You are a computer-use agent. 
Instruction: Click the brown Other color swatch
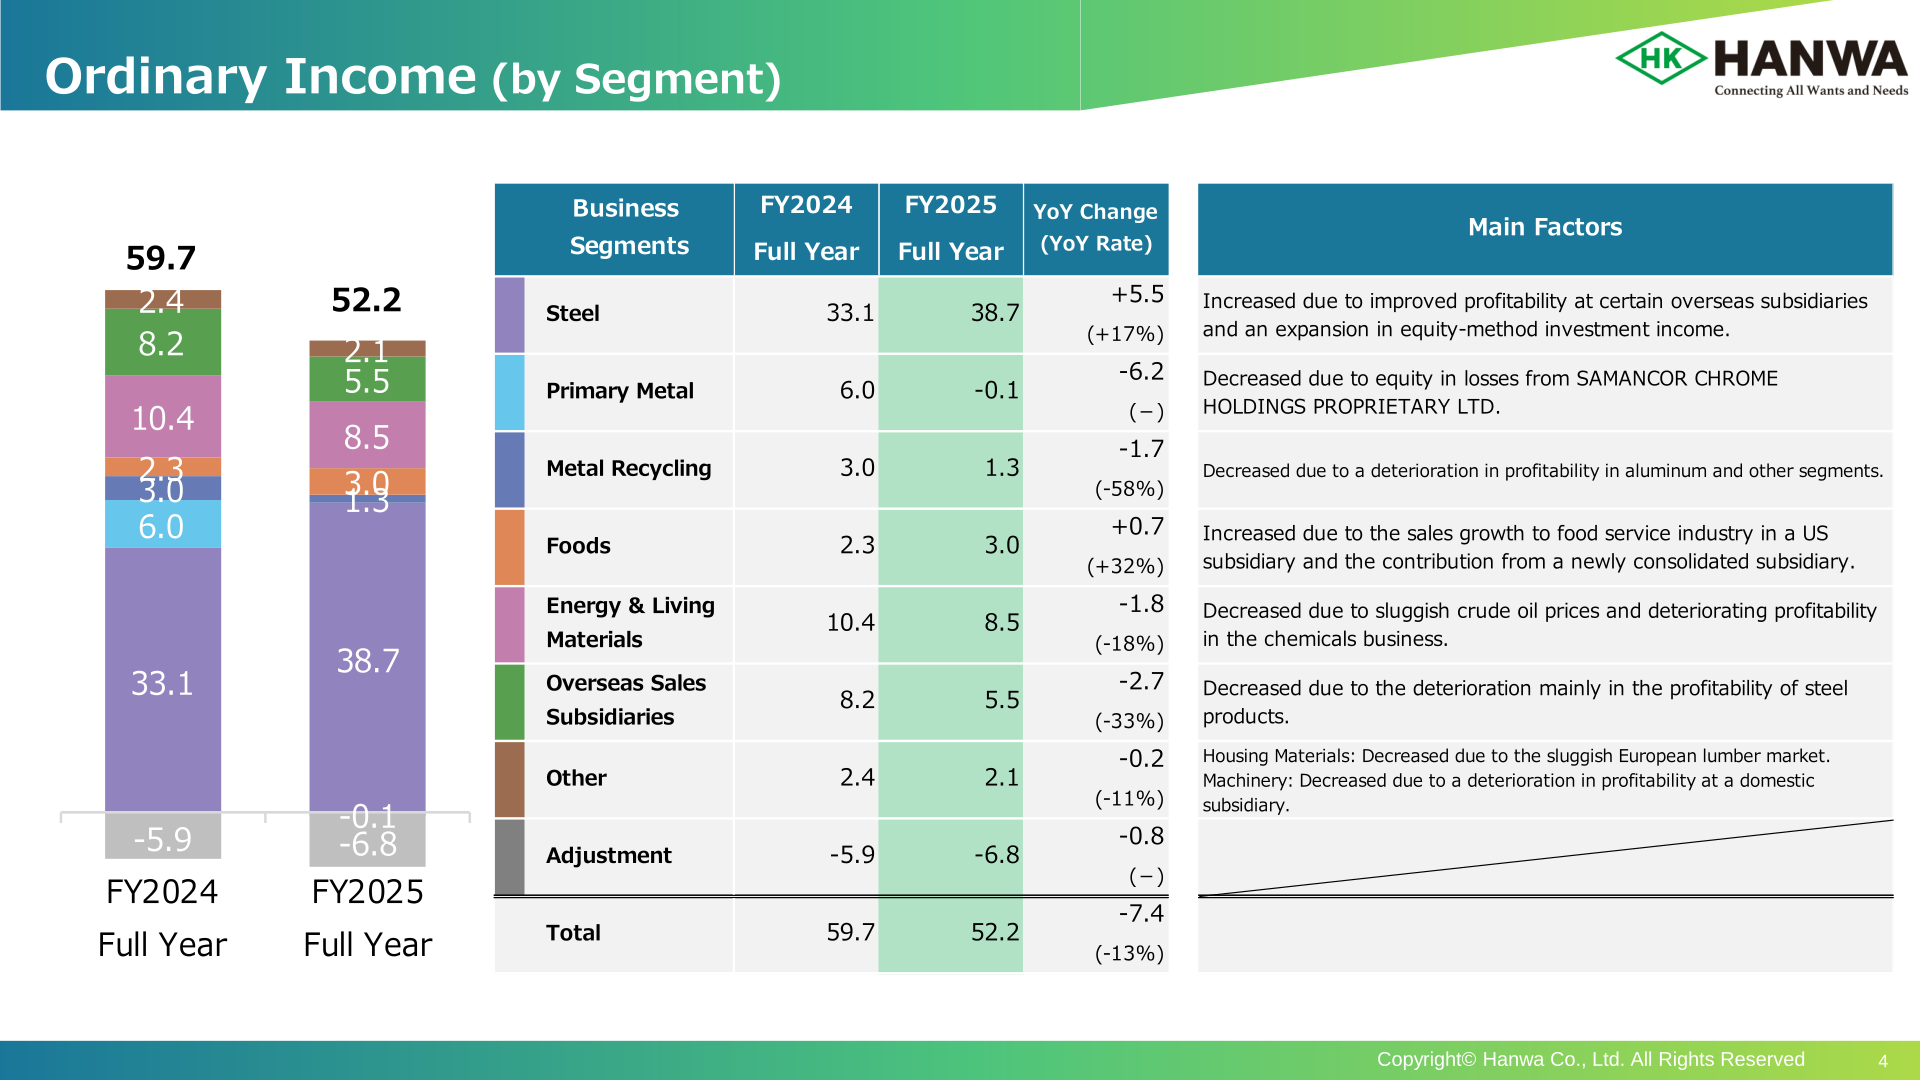(x=510, y=780)
